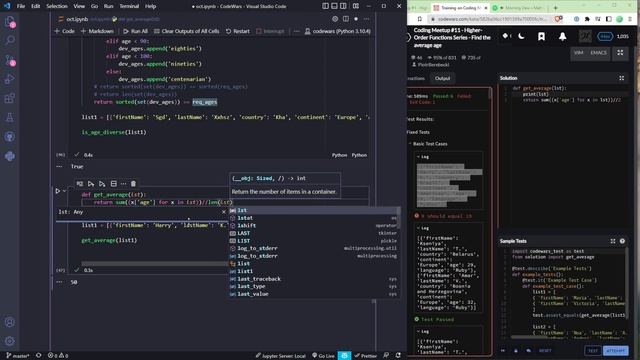Click Go Live in the status bar
The height and width of the screenshot is (360, 640).
(x=323, y=356)
